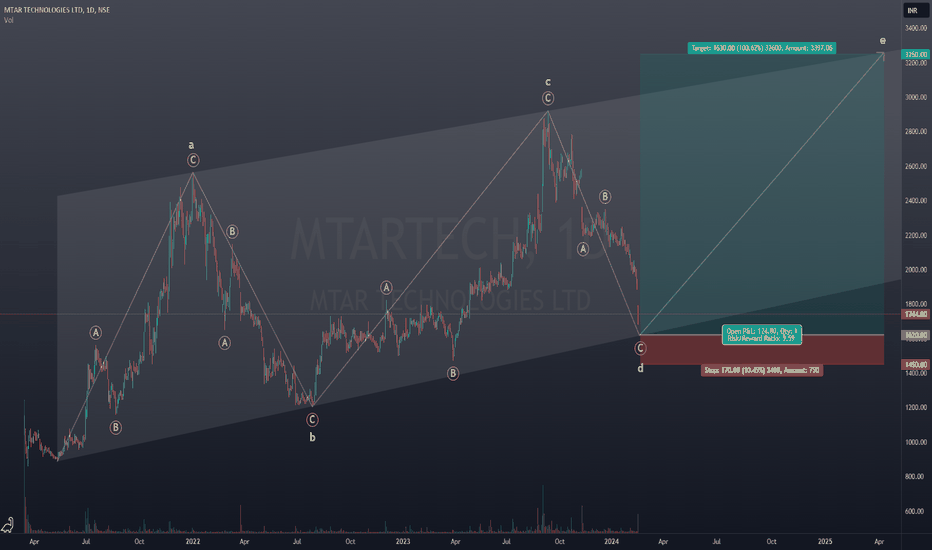Select the green Target label box

(762, 48)
